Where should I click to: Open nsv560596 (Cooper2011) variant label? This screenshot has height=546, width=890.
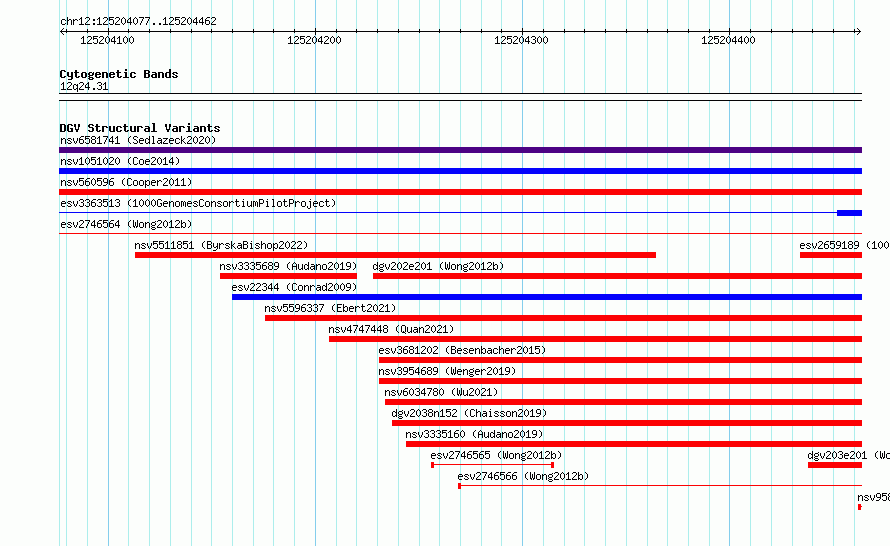[x=126, y=182]
